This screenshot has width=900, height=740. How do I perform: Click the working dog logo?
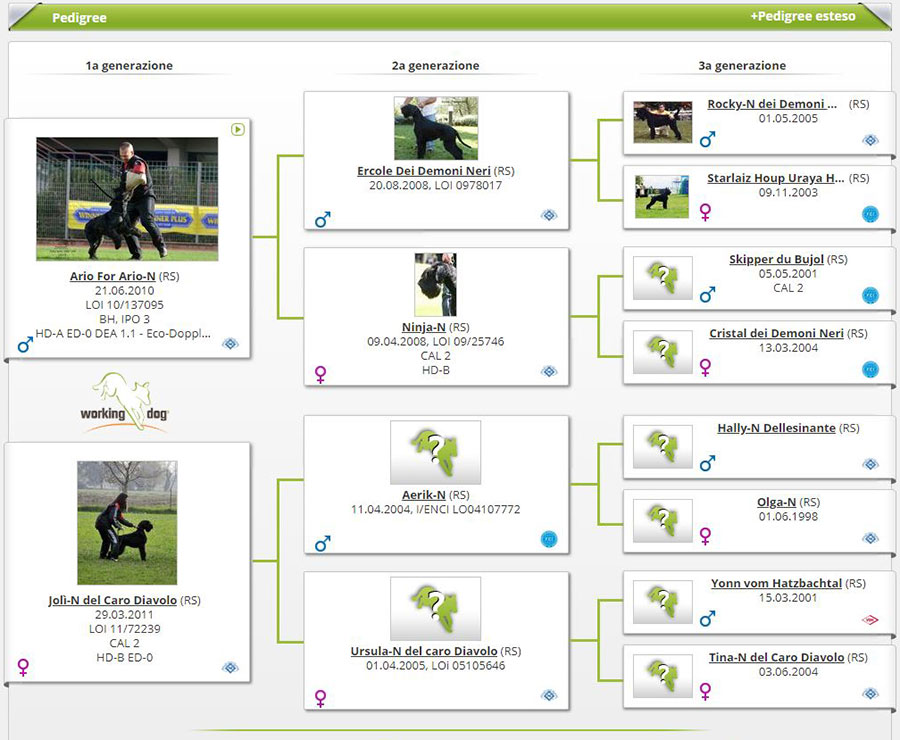(x=124, y=402)
